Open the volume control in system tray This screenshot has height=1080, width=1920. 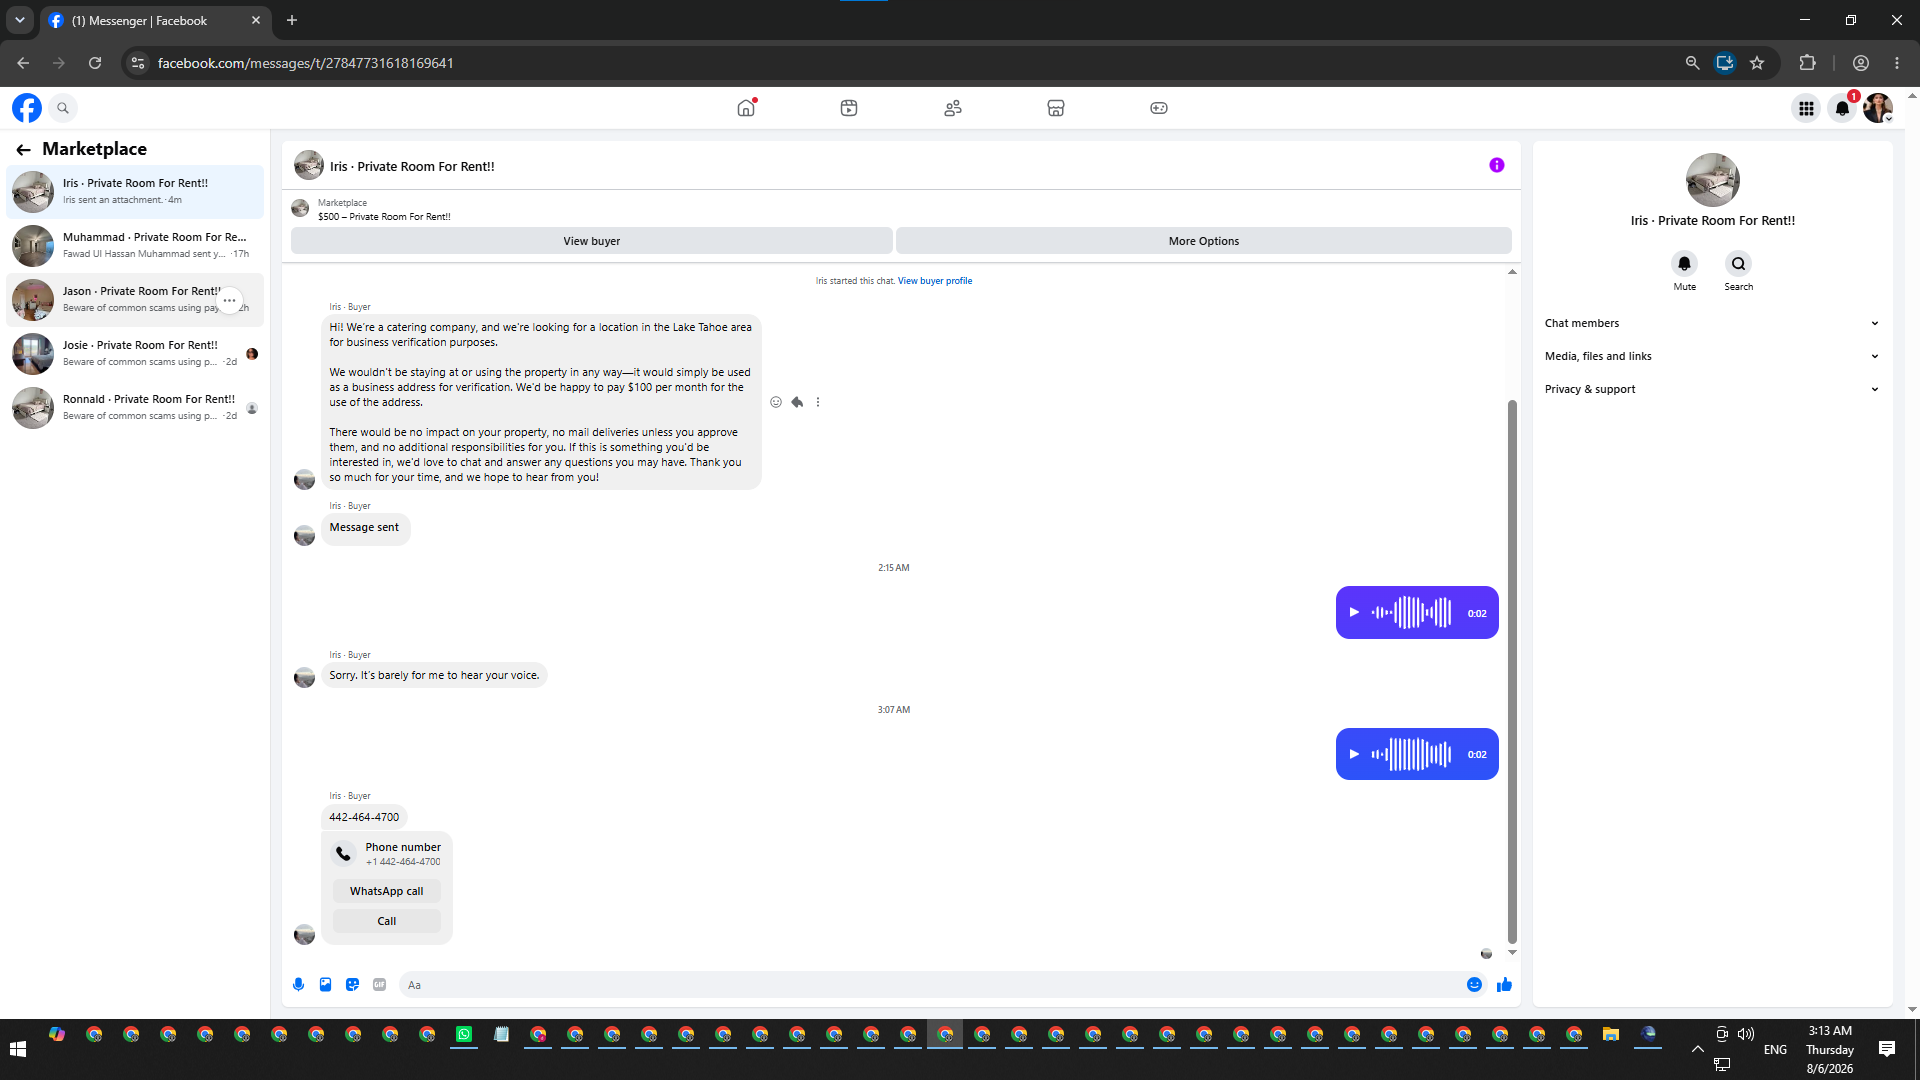[1746, 1034]
